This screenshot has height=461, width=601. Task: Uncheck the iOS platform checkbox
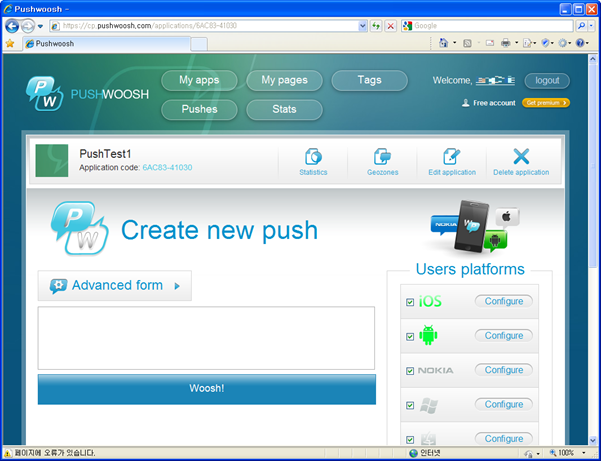(410, 302)
